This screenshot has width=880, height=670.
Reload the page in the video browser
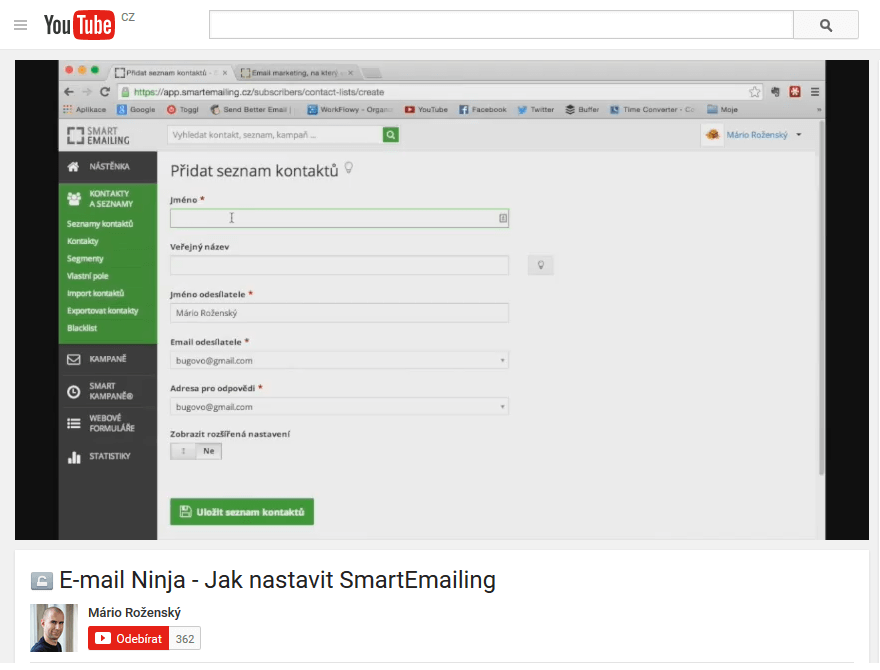tap(104, 91)
